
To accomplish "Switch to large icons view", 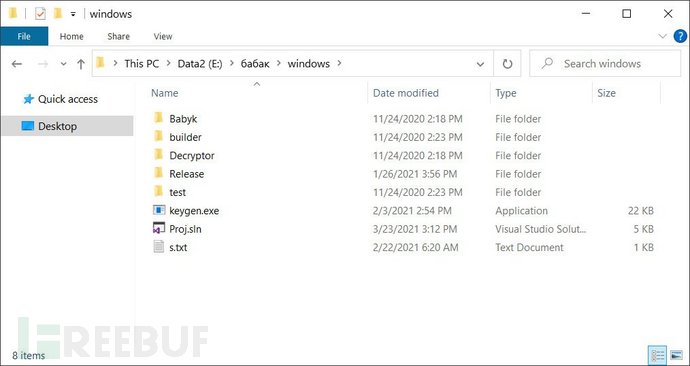I will click(676, 355).
